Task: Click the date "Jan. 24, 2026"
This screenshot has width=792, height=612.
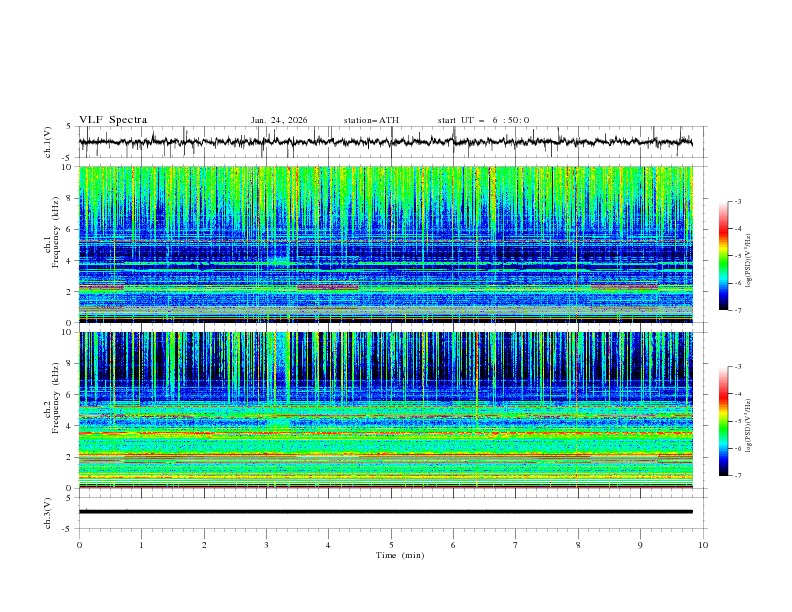Action: [x=279, y=120]
